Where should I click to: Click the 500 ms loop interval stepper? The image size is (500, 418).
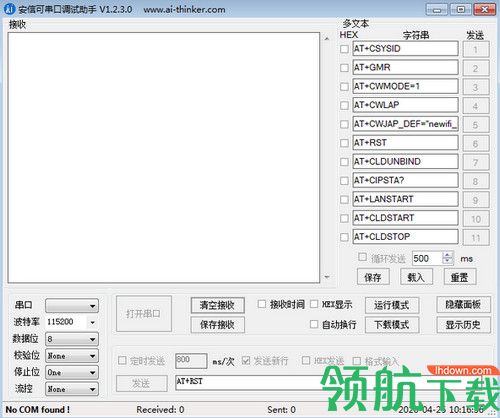point(448,258)
